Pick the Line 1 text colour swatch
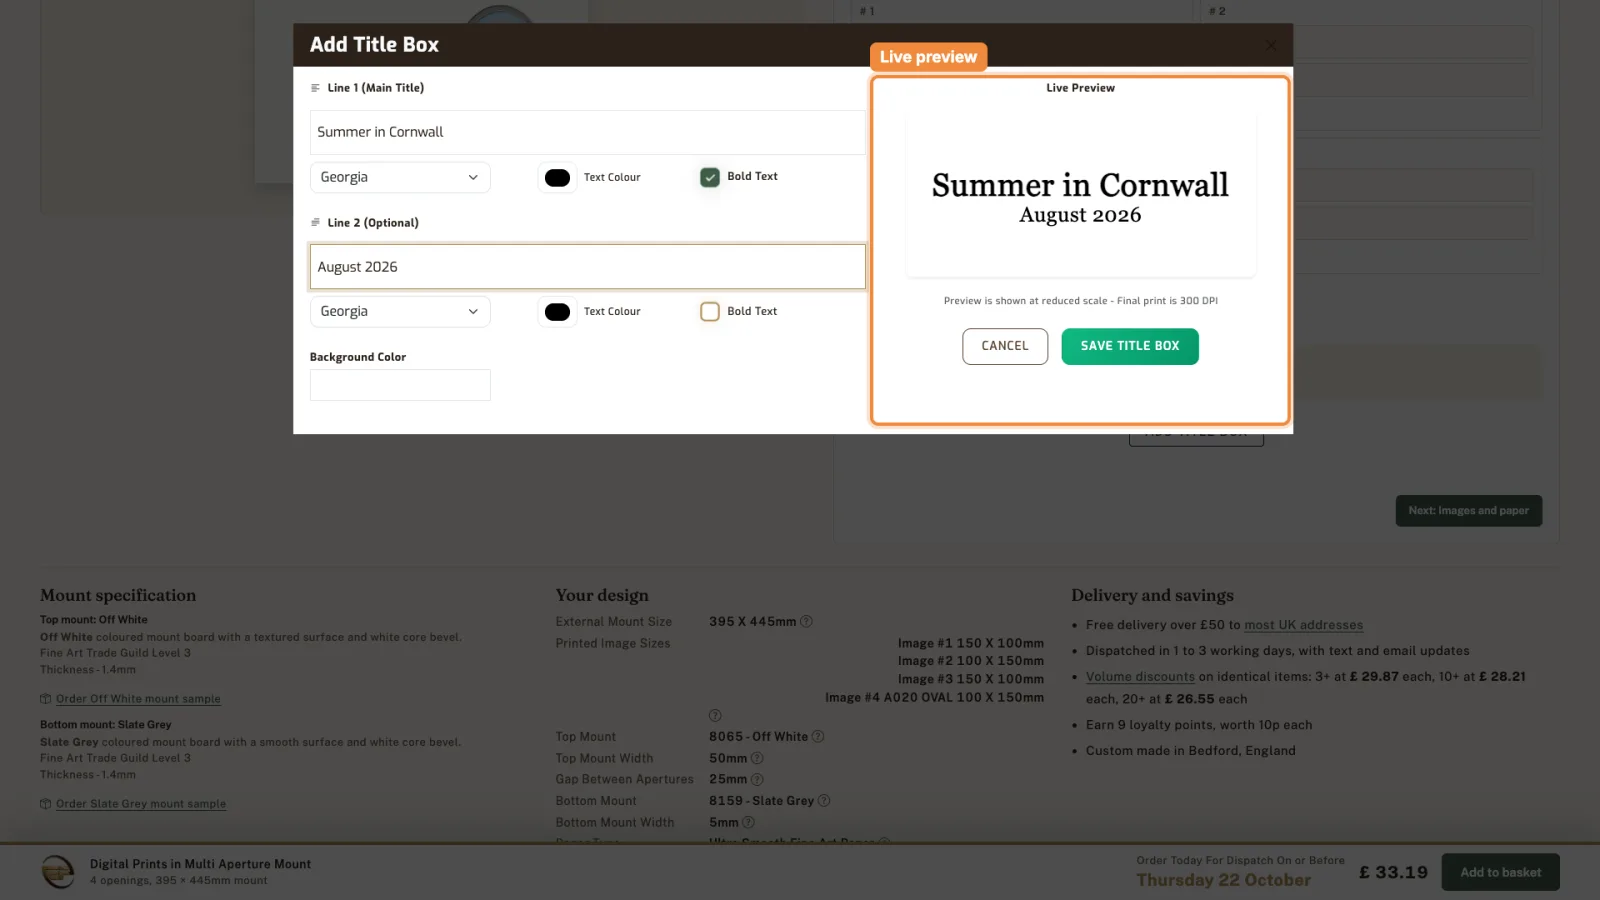Screen dimensions: 1600x900 pos(557,178)
